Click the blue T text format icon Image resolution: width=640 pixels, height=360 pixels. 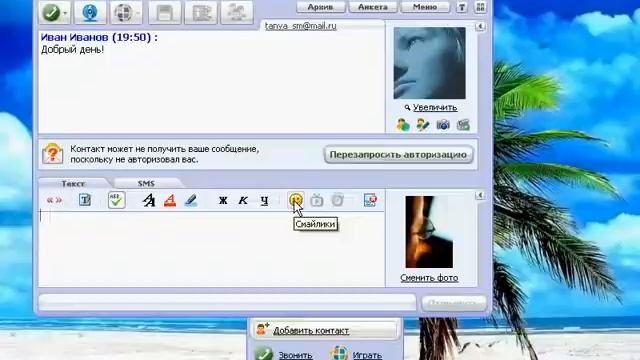click(x=85, y=200)
